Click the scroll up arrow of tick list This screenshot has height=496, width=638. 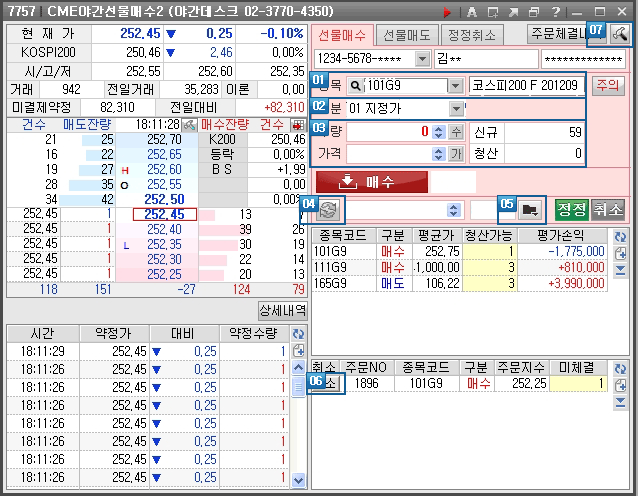coord(298,367)
